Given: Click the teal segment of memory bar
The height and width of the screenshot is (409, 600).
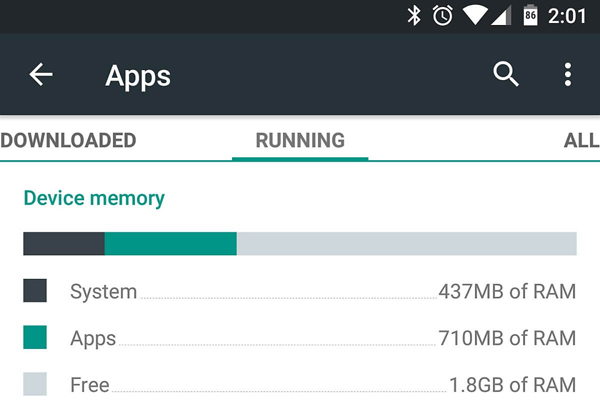Looking at the screenshot, I should (x=171, y=243).
